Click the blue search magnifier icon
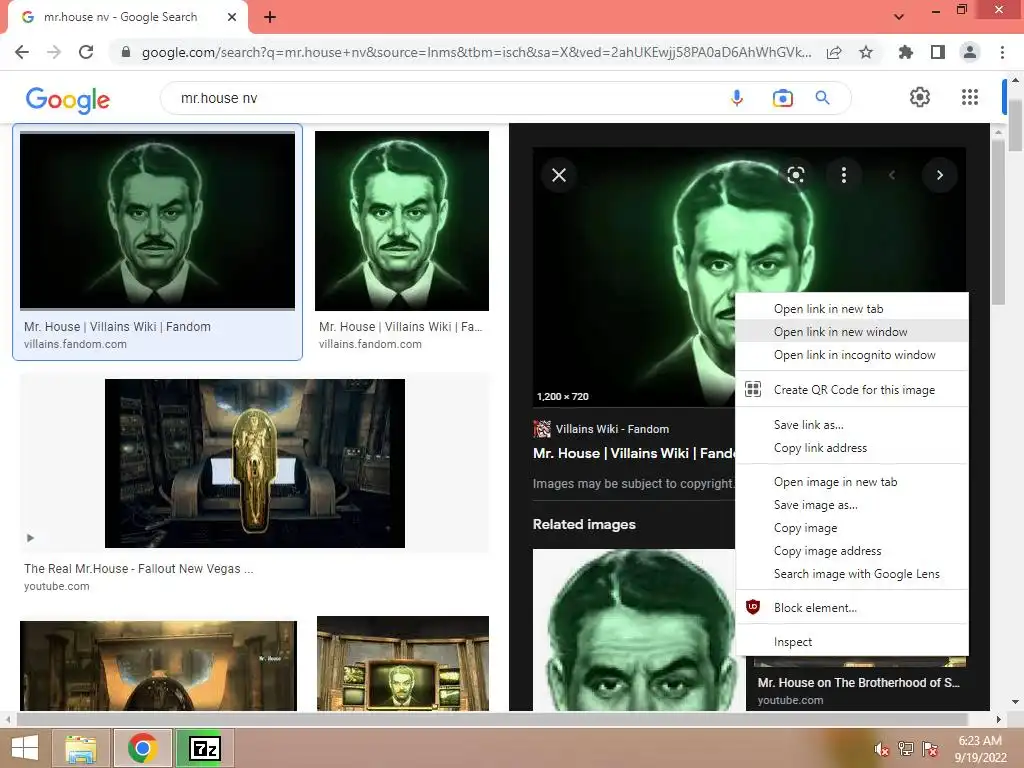 [822, 98]
